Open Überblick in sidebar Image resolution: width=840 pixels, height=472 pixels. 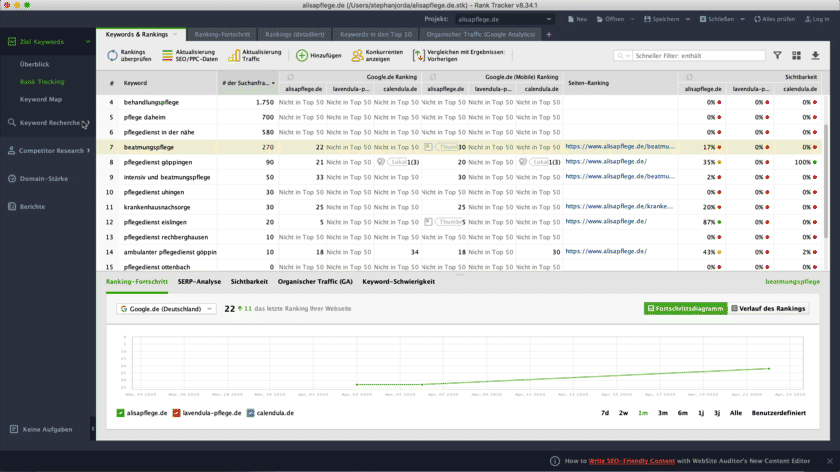(34, 64)
